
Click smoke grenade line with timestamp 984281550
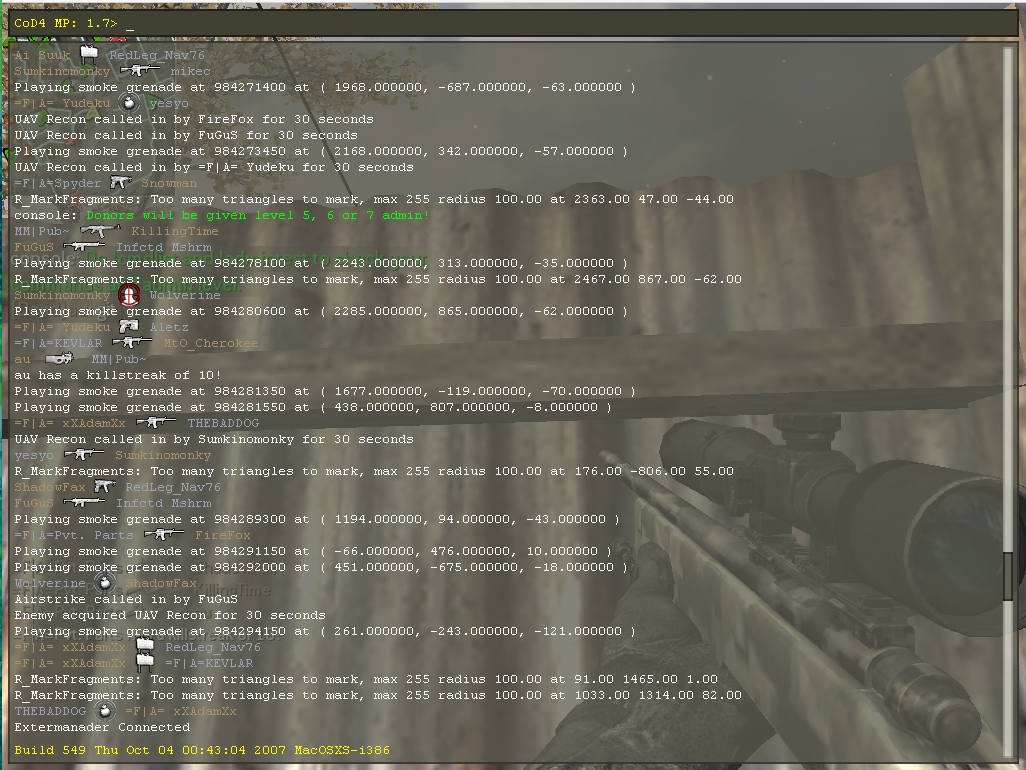click(313, 407)
